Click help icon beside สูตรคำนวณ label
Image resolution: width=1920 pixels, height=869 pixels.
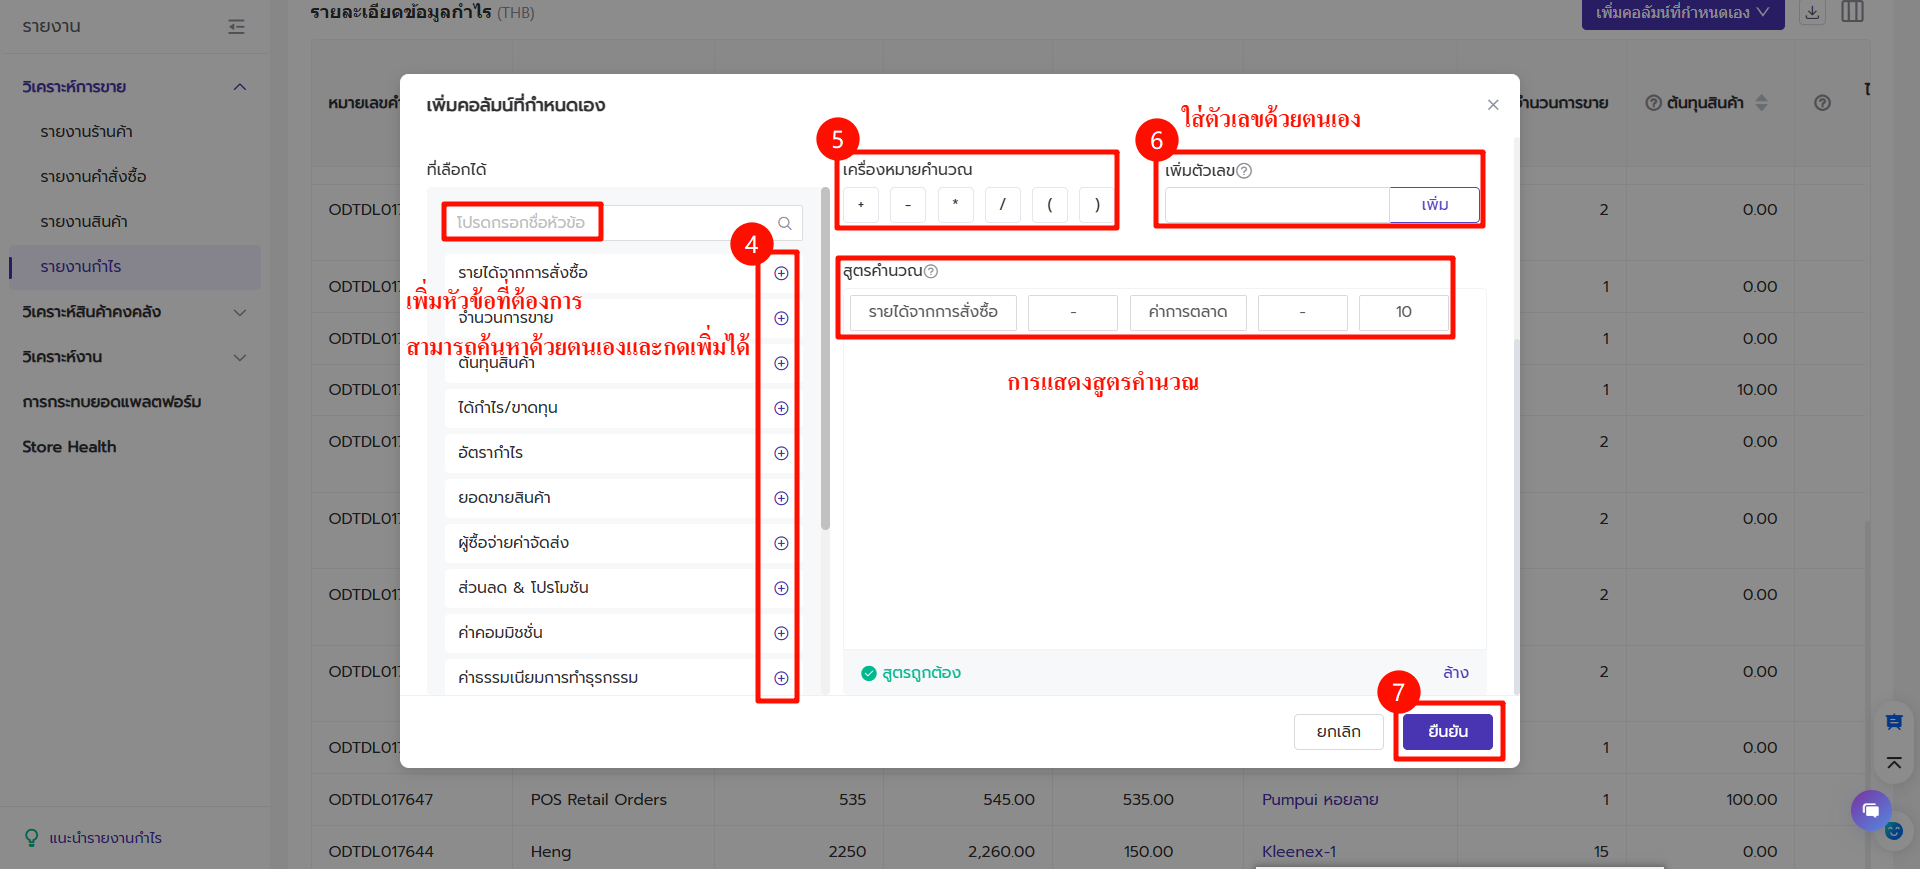931,271
